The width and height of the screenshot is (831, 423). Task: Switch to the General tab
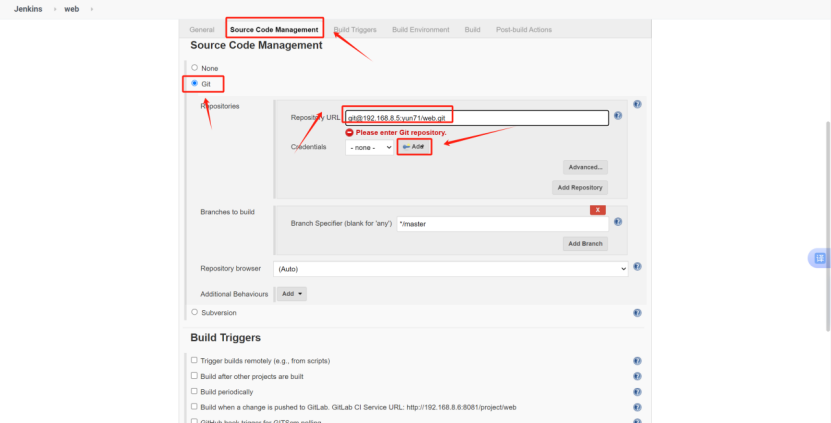(202, 30)
